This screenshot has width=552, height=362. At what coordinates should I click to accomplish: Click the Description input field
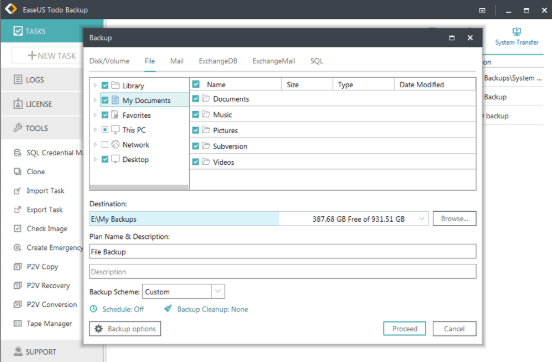click(x=283, y=272)
